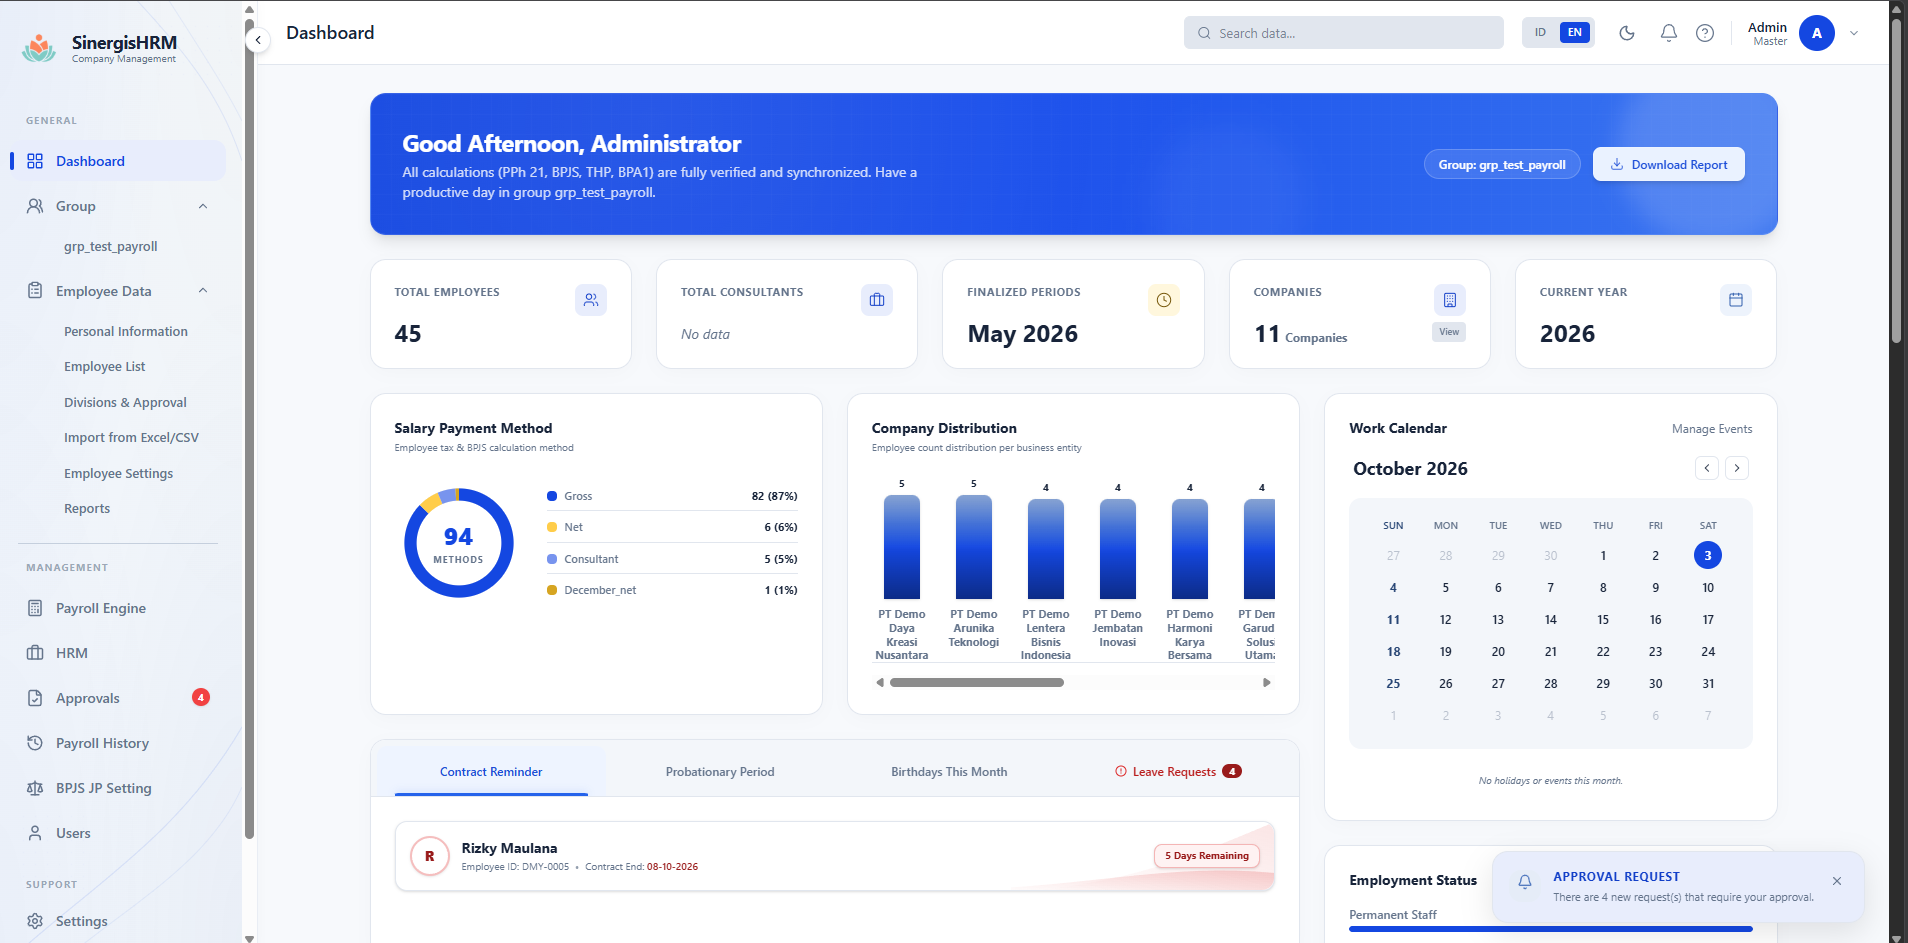The width and height of the screenshot is (1908, 943).
Task: Click the Employee Data clipboard icon
Action: (35, 291)
